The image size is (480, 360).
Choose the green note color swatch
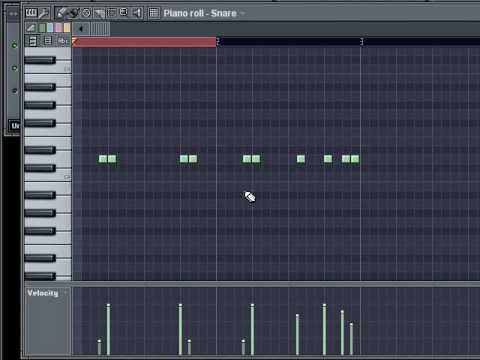[42, 28]
